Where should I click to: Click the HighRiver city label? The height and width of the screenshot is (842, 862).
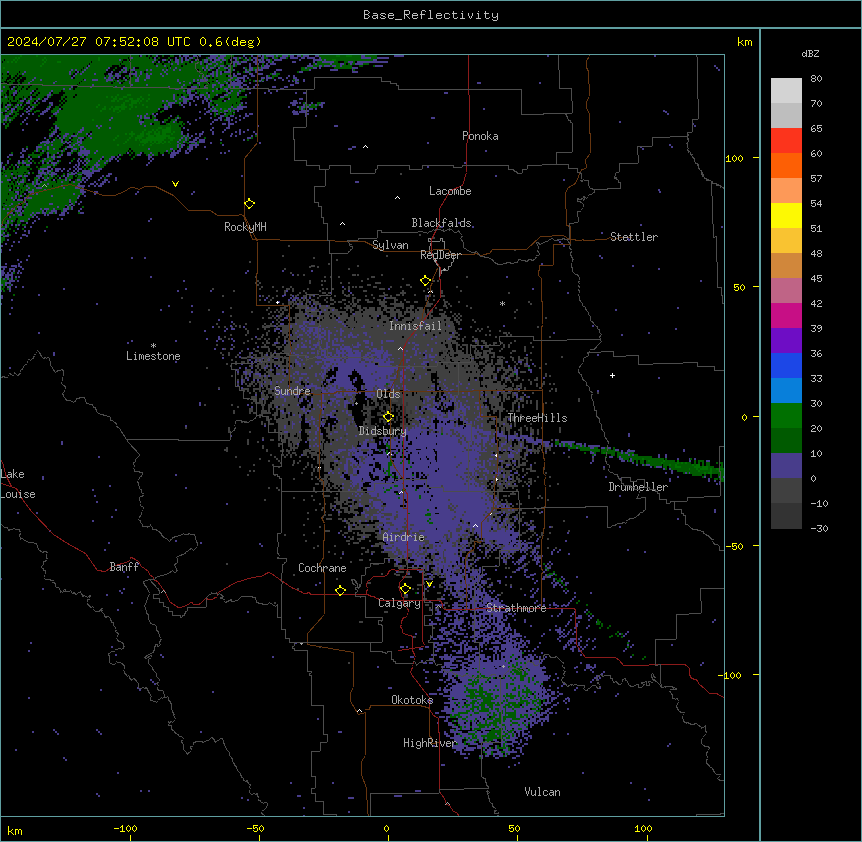click(x=430, y=743)
